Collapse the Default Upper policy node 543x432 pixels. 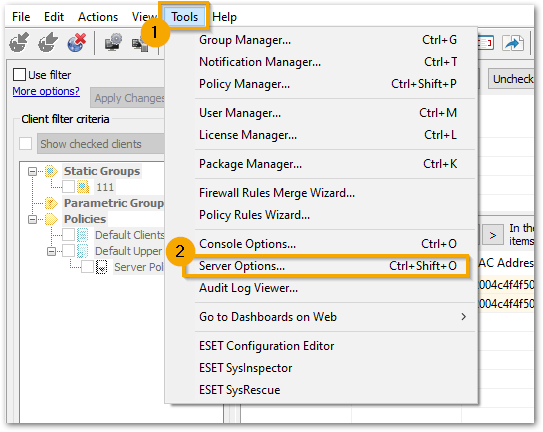click(52, 251)
